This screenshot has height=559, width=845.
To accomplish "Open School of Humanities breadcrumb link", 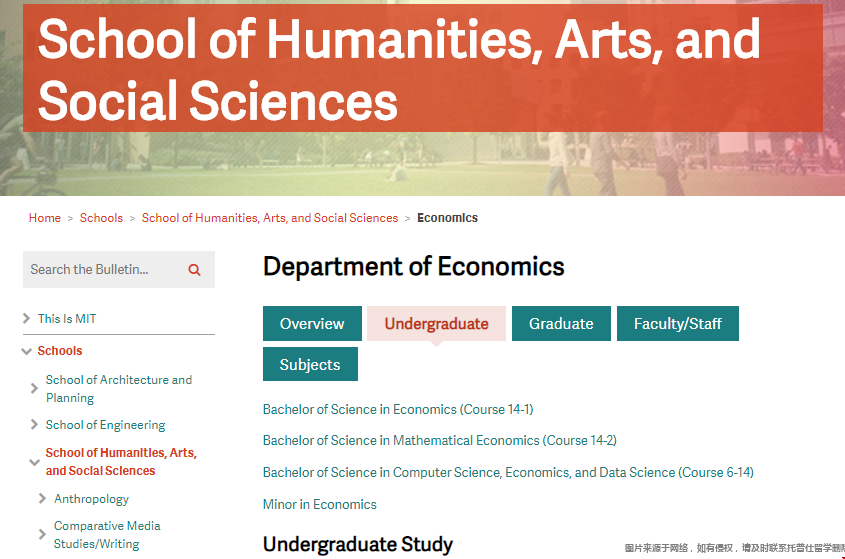I will click(270, 218).
